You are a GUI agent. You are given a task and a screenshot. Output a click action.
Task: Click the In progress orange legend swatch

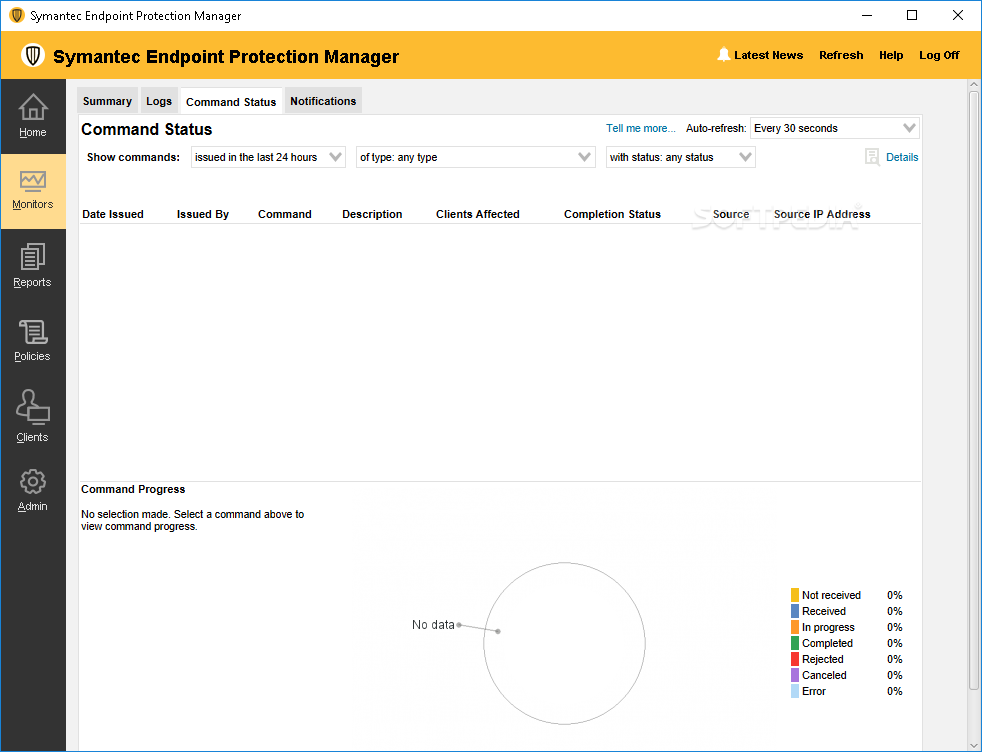tap(795, 627)
